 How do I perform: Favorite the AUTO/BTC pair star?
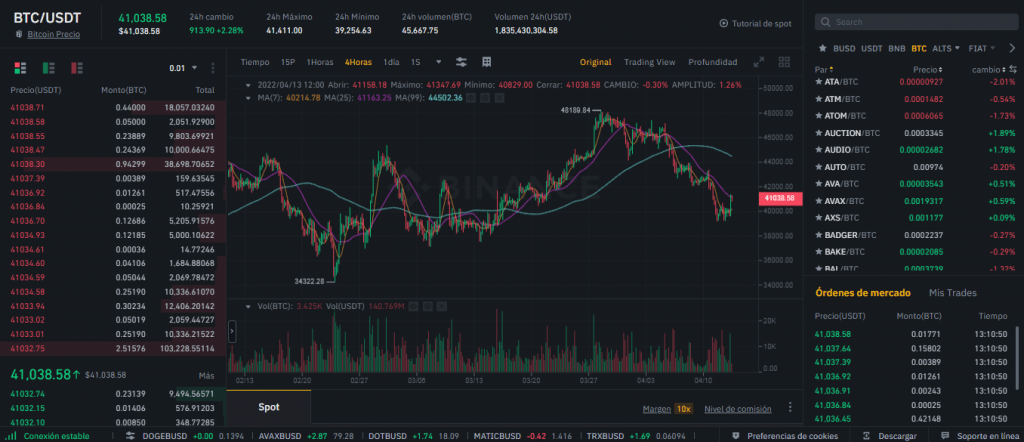point(819,167)
